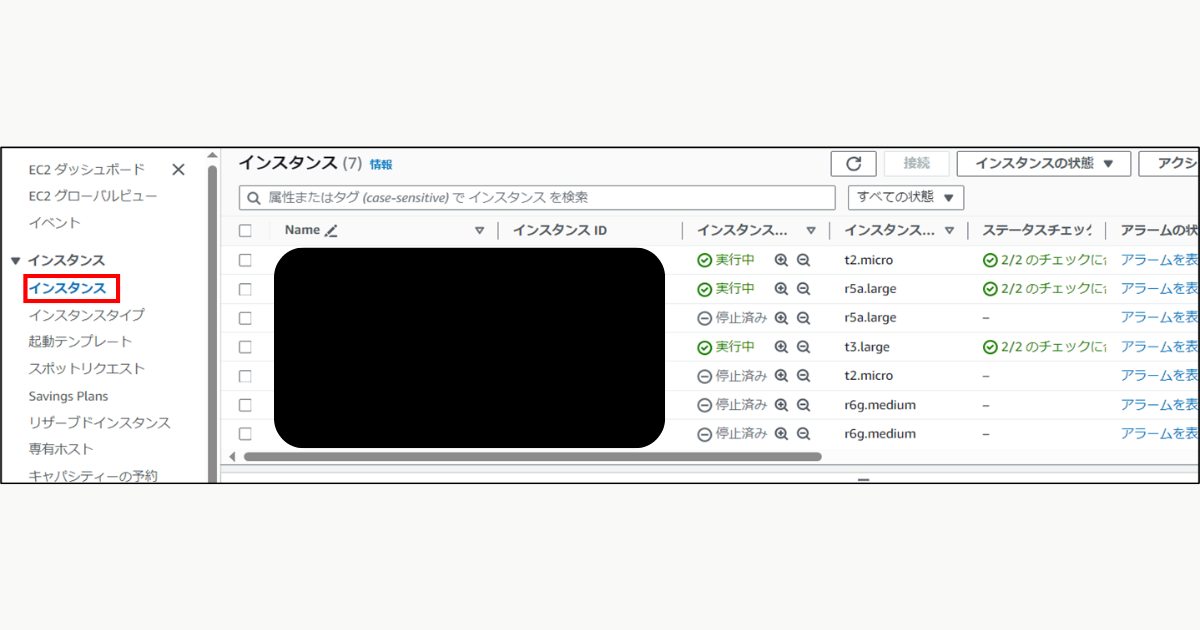1200x630 pixels.
Task: Click the 接続 button
Action: pyautogui.click(x=916, y=163)
